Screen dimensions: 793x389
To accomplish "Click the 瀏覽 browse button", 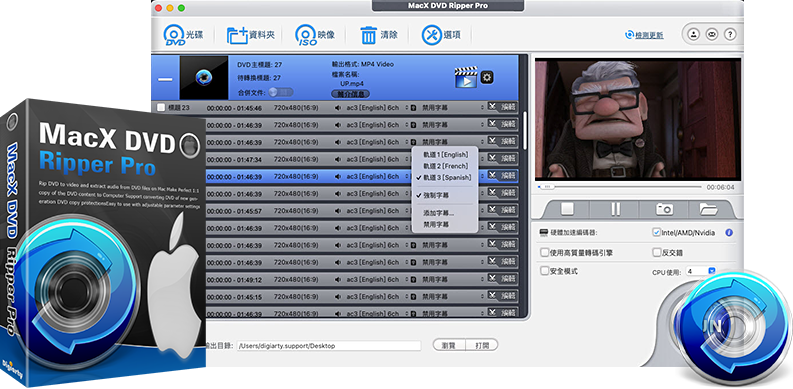I will click(449, 345).
